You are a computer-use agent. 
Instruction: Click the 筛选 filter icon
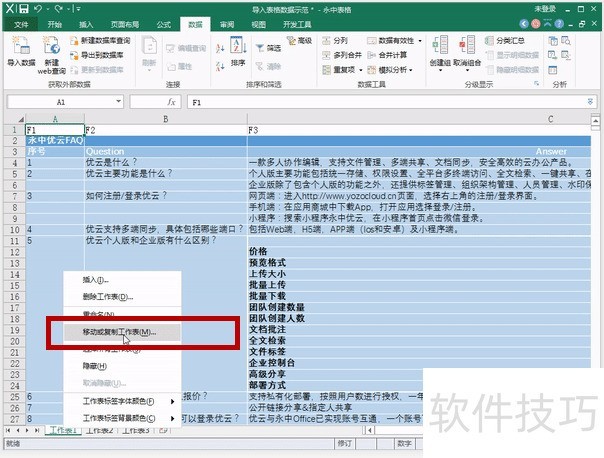click(x=268, y=47)
